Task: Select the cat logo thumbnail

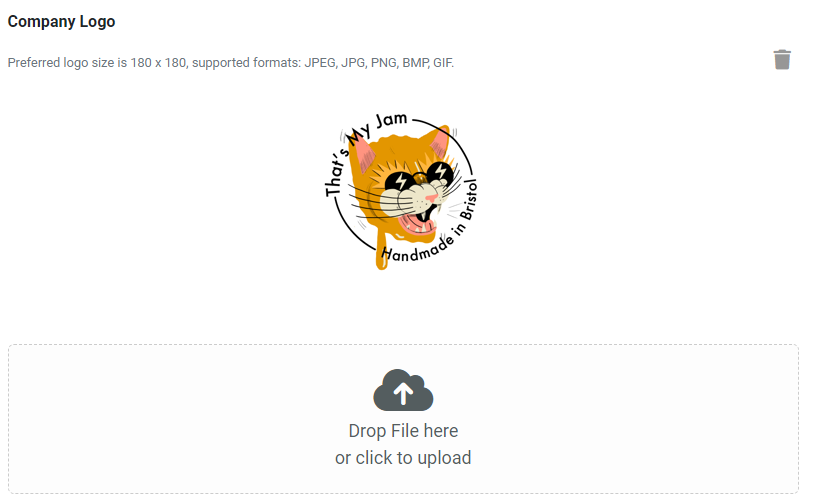Action: [401, 191]
